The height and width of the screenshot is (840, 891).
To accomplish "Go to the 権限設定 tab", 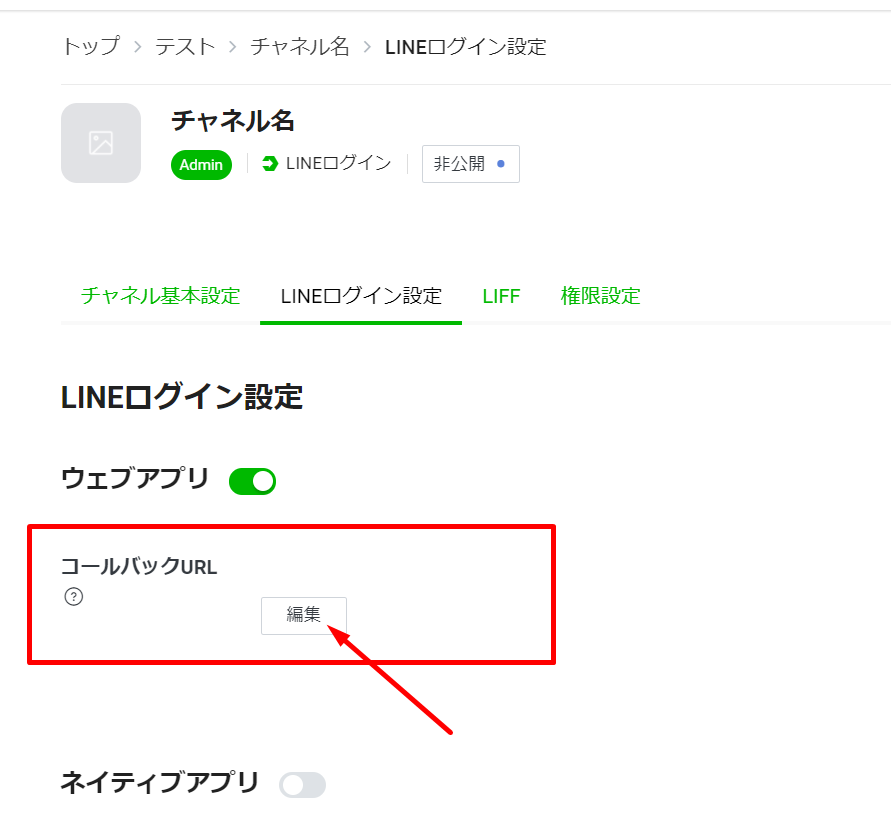I will pyautogui.click(x=600, y=296).
